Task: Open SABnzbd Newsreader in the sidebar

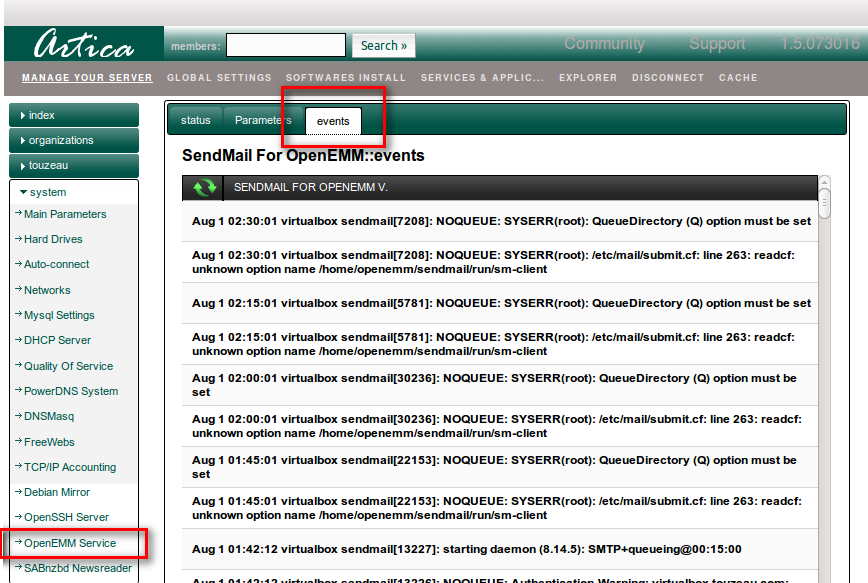Action: click(78, 568)
